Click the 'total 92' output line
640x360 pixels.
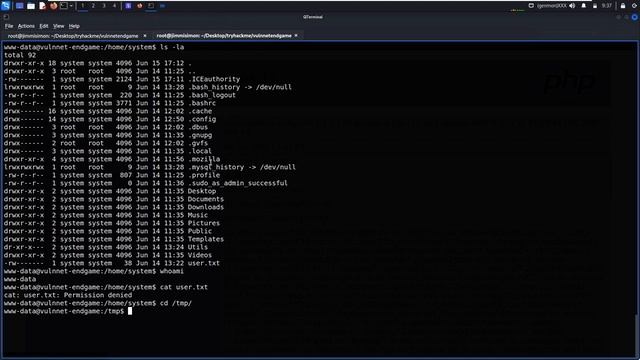pos(20,55)
